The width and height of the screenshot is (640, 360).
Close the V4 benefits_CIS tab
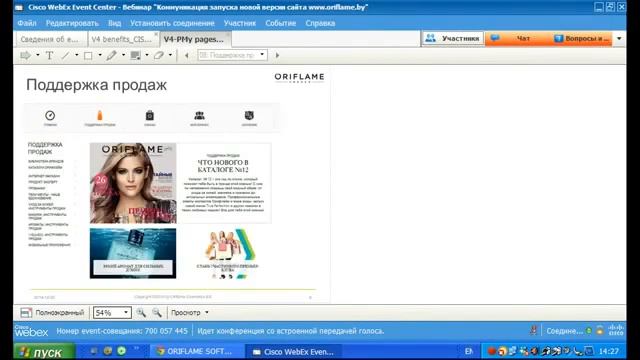156,34
